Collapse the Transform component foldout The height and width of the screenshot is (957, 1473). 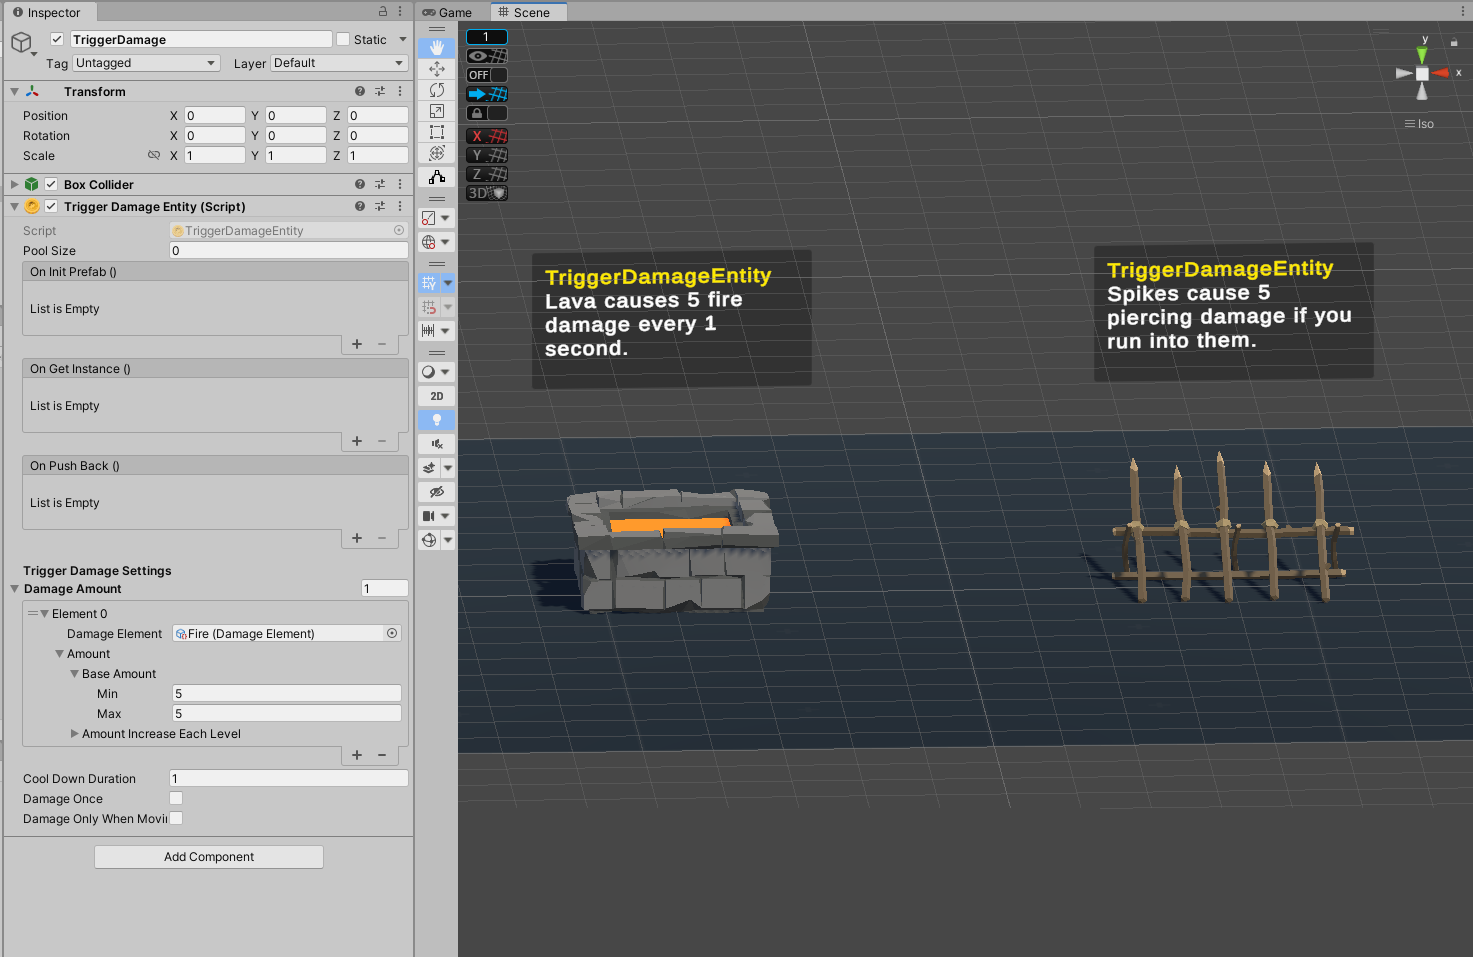pyautogui.click(x=14, y=91)
